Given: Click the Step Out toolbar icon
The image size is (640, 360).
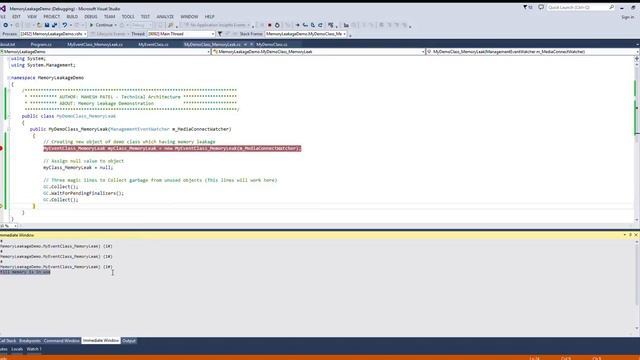Looking at the screenshot, I should click(x=320, y=25).
